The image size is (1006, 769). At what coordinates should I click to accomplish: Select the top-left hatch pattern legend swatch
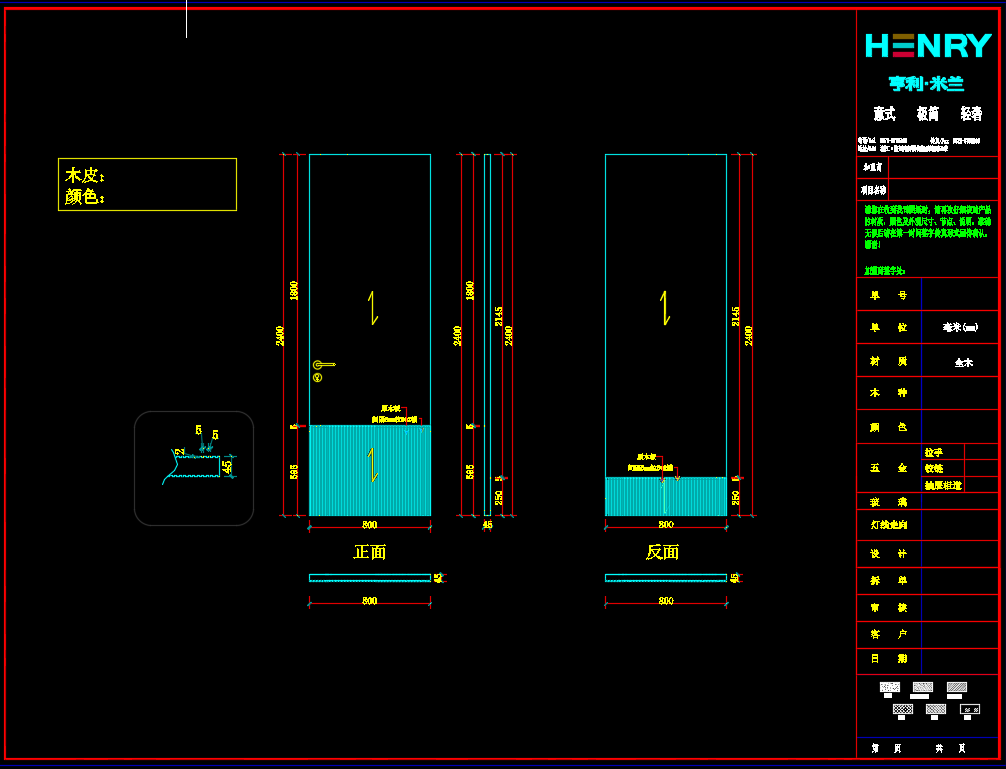(x=889, y=687)
